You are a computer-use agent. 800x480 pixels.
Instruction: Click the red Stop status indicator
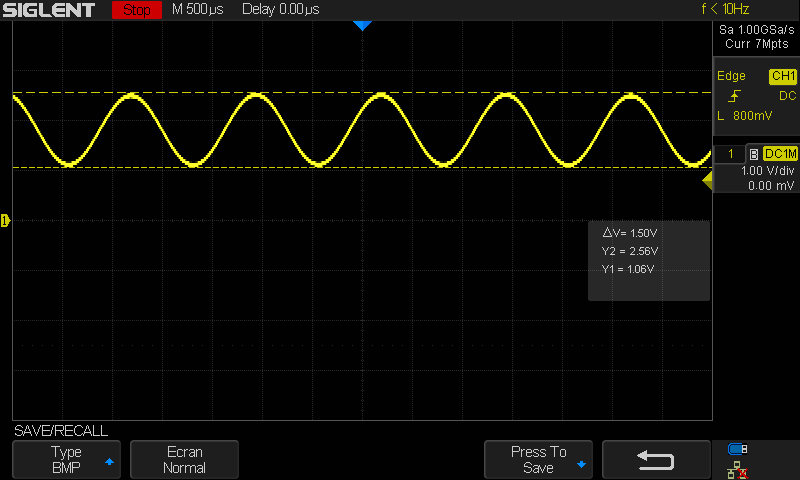[137, 10]
